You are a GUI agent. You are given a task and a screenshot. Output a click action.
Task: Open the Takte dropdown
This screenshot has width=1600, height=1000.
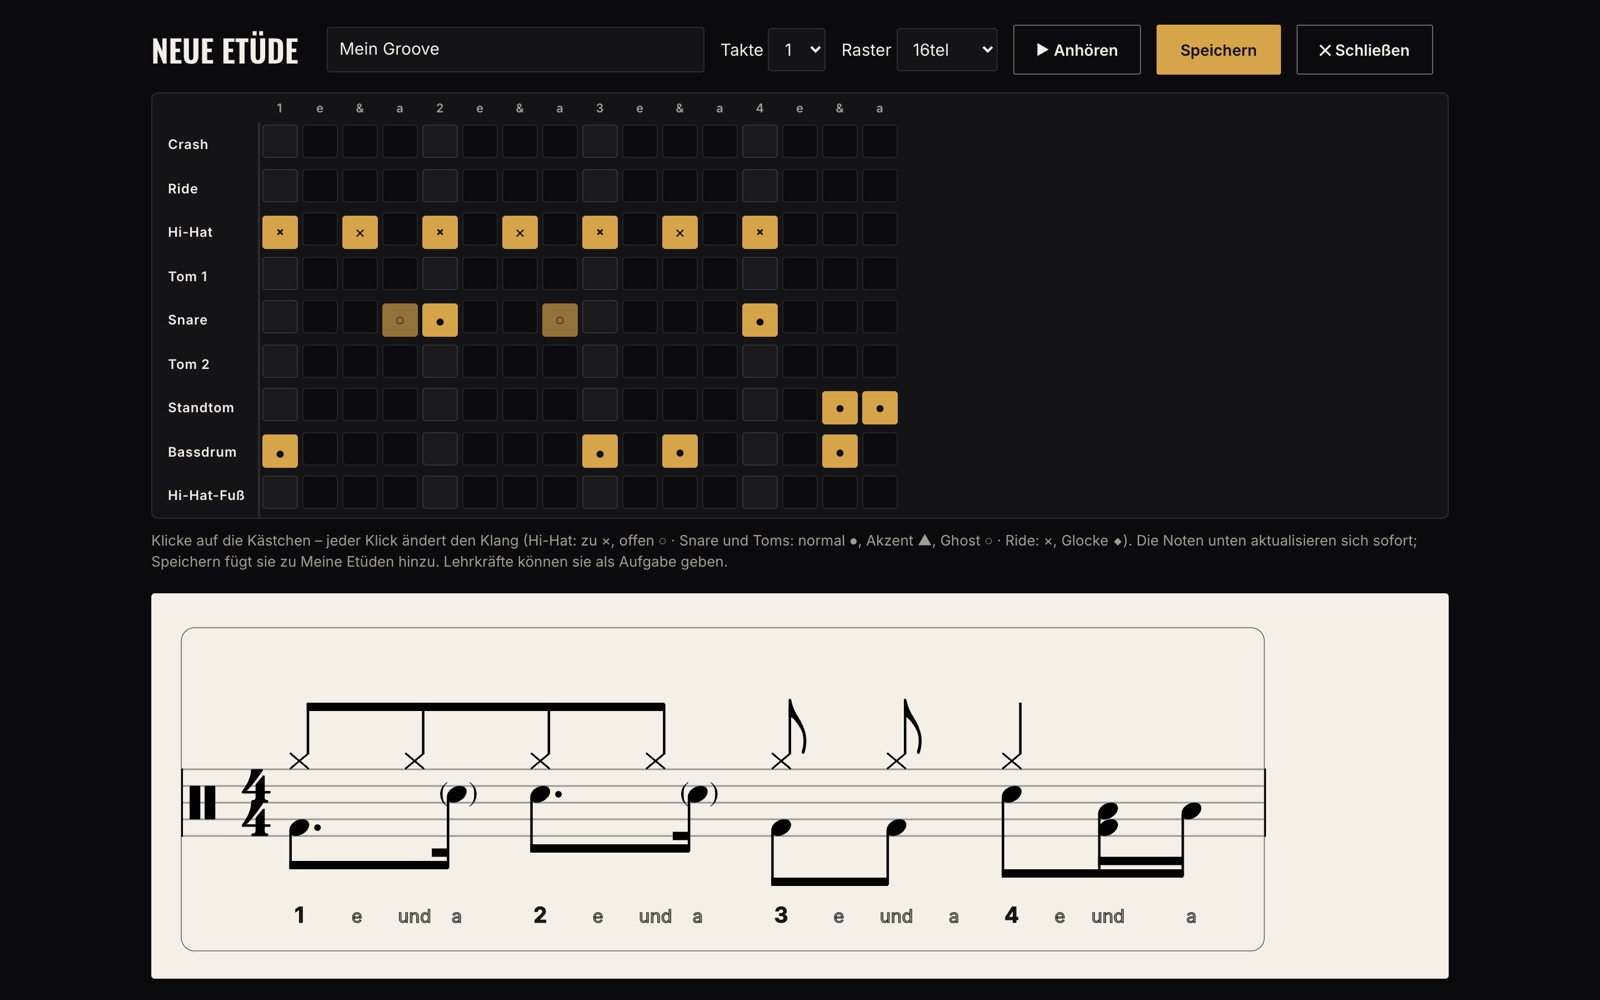[796, 50]
